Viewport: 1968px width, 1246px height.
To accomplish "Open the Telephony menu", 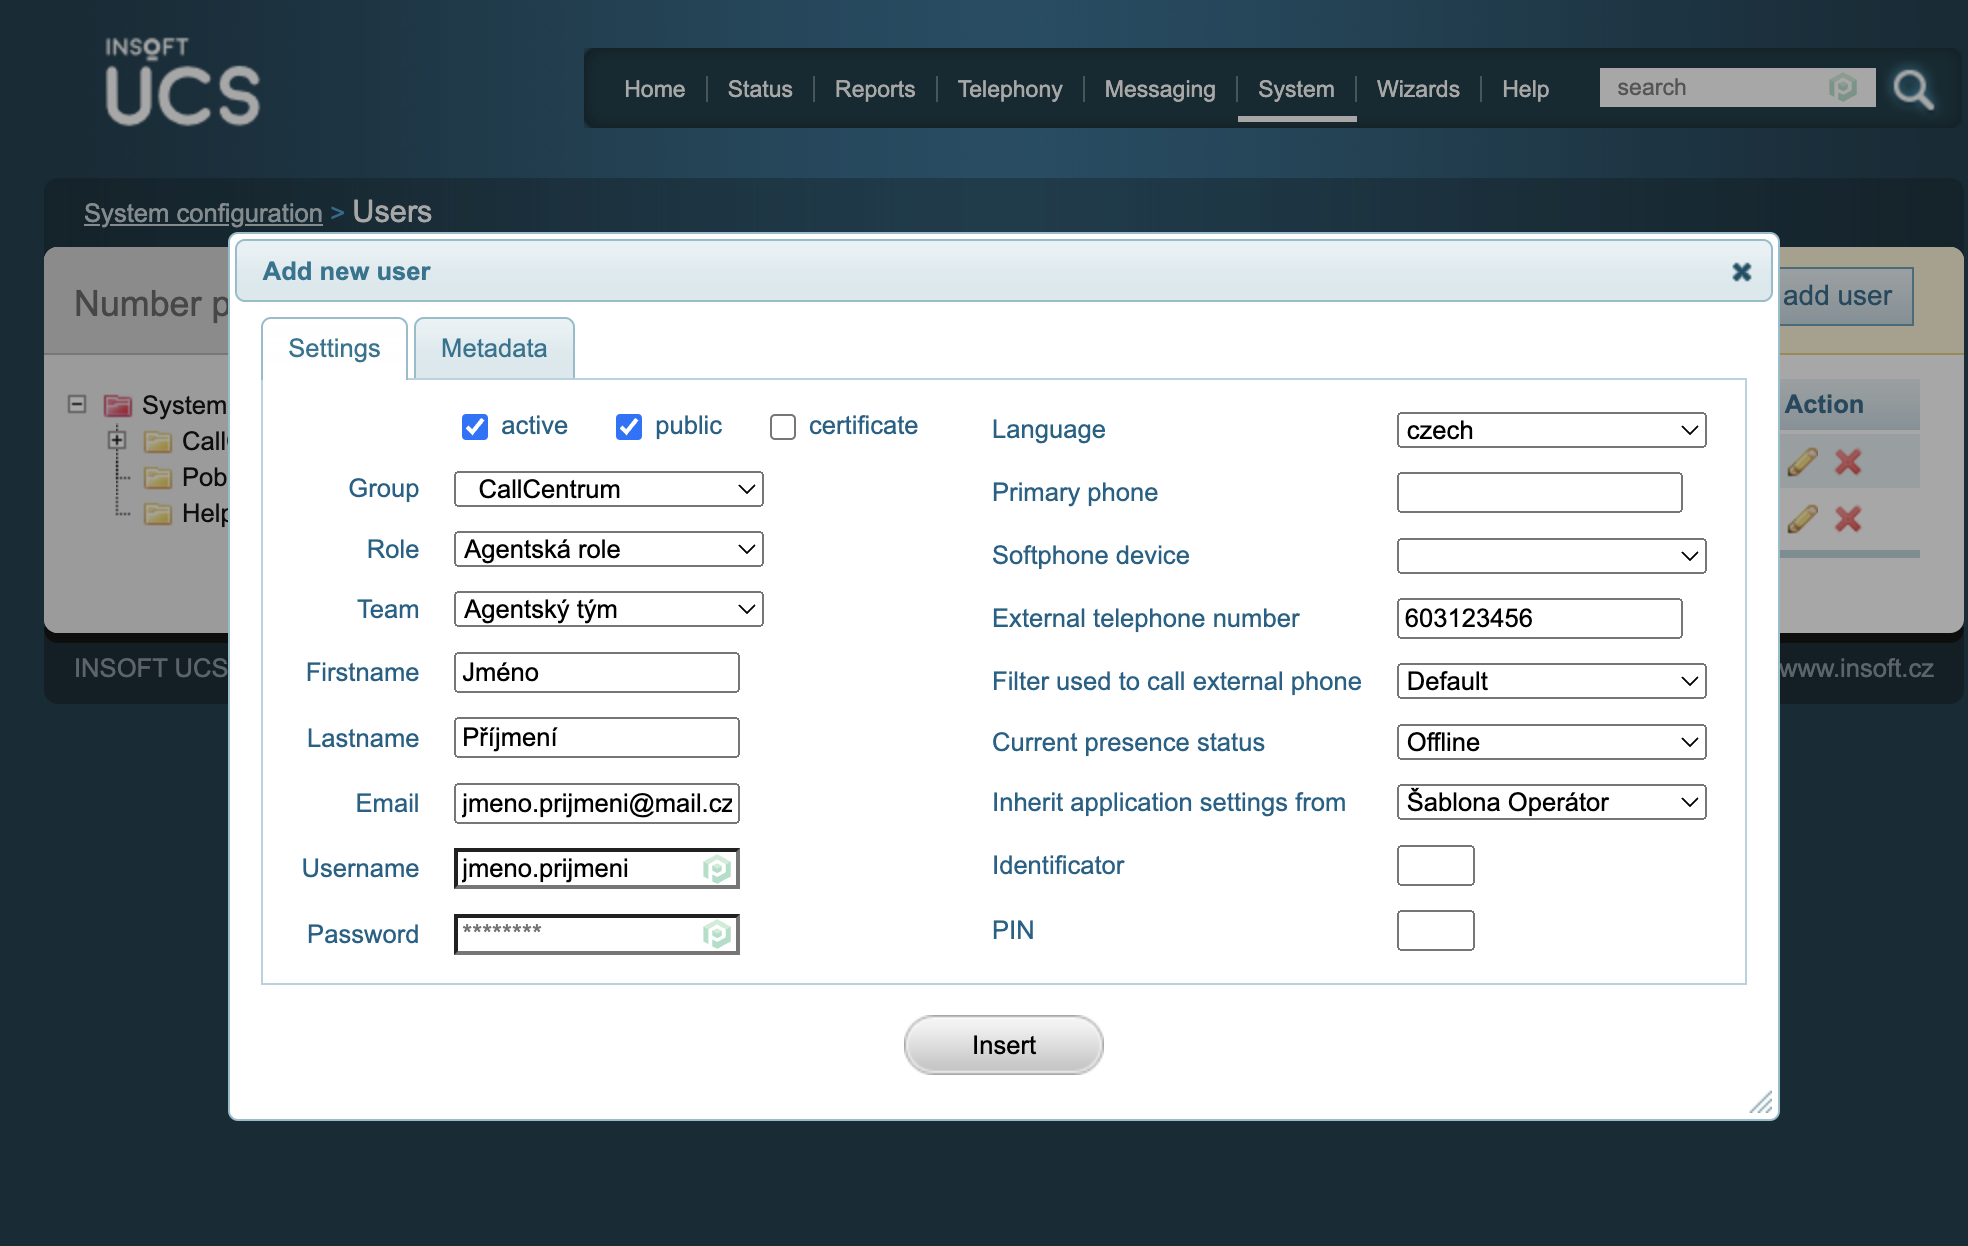I will point(1009,89).
